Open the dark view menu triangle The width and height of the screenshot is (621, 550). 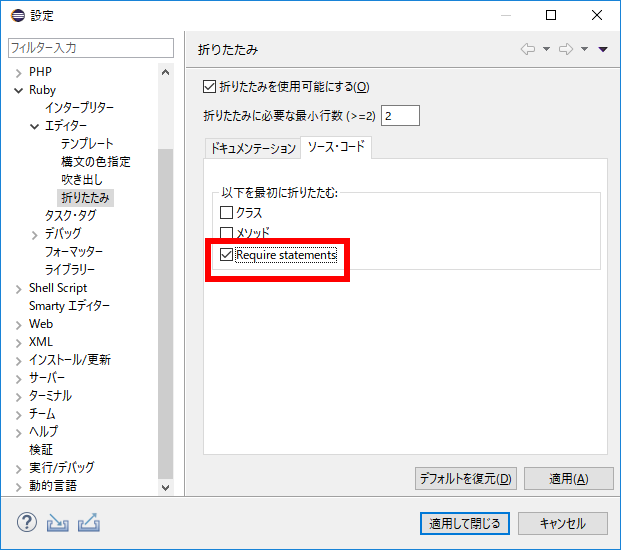point(603,49)
